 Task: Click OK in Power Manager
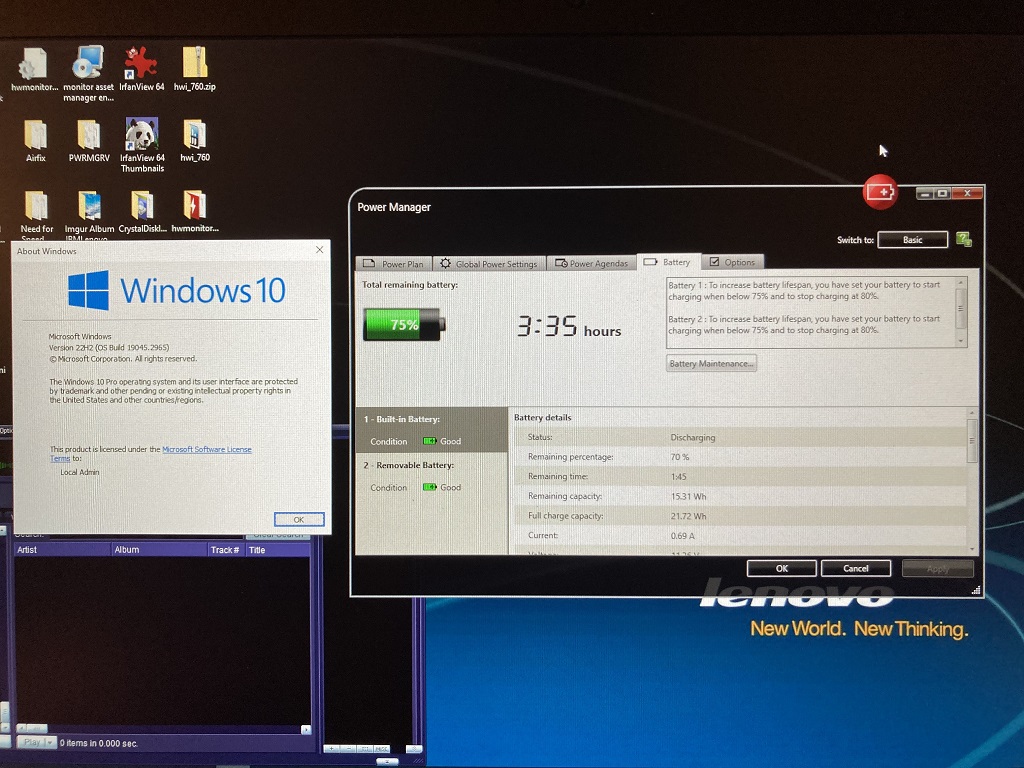click(x=782, y=568)
